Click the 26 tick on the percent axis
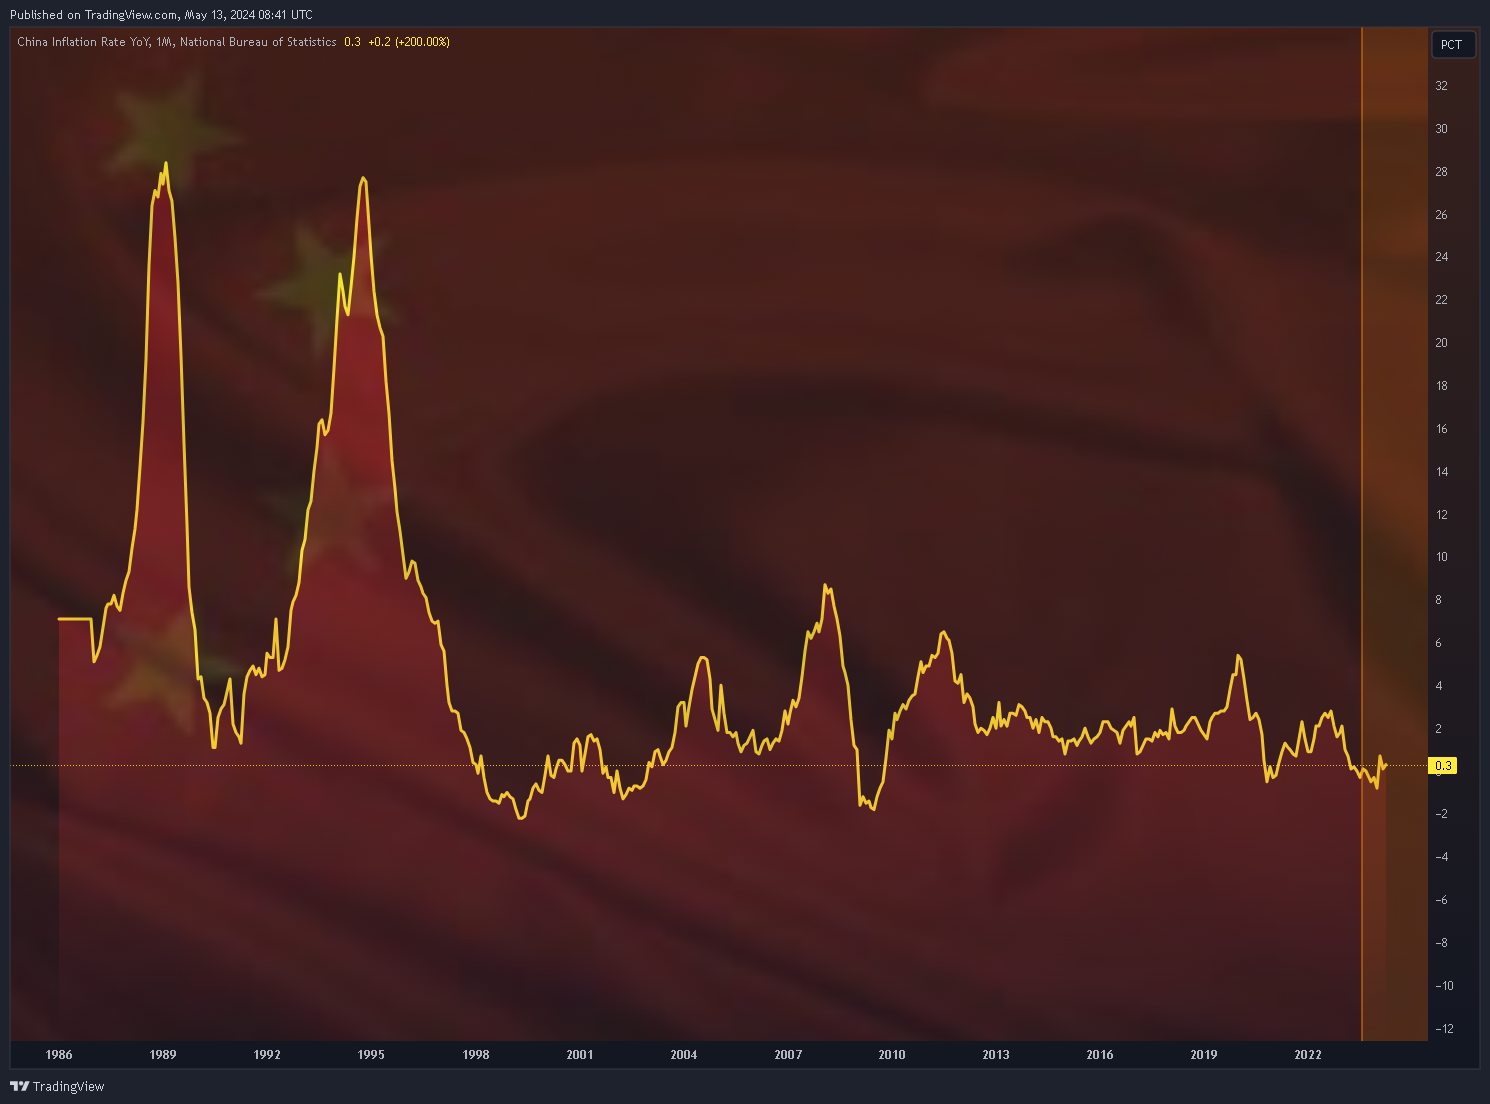This screenshot has width=1490, height=1104. click(x=1441, y=215)
